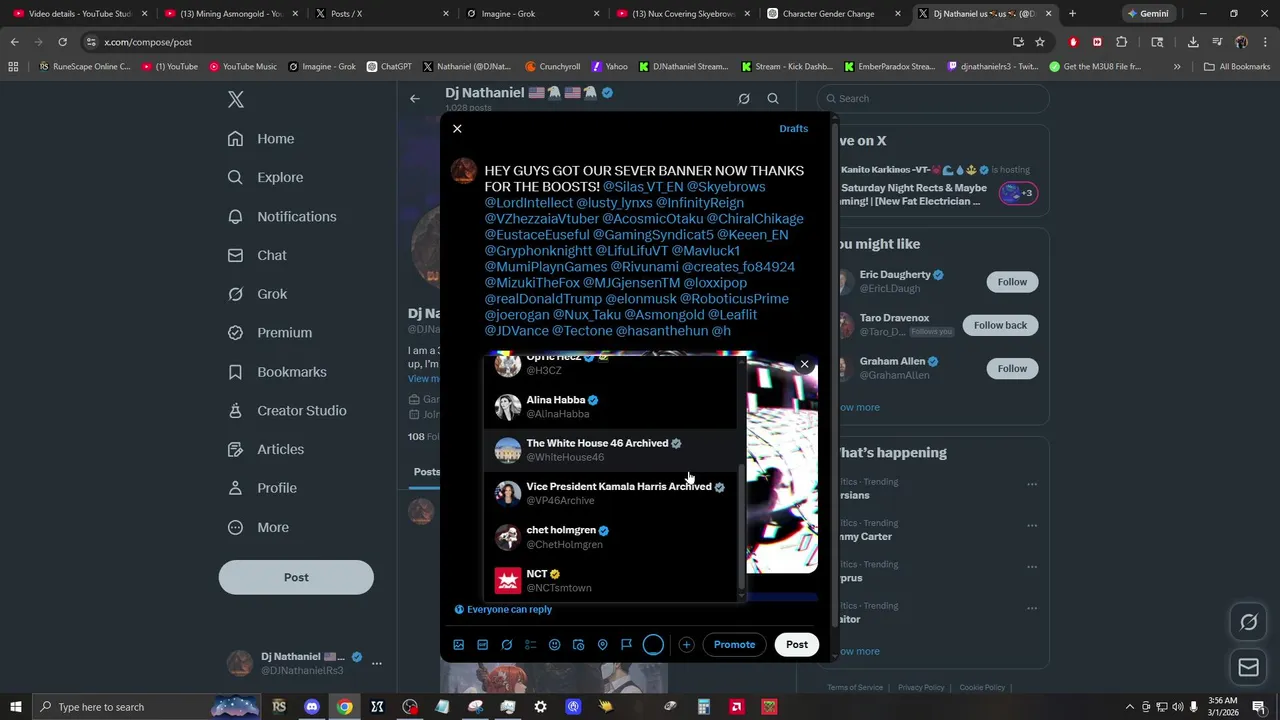
Task: Open the More menu in sidebar
Action: pos(258,527)
